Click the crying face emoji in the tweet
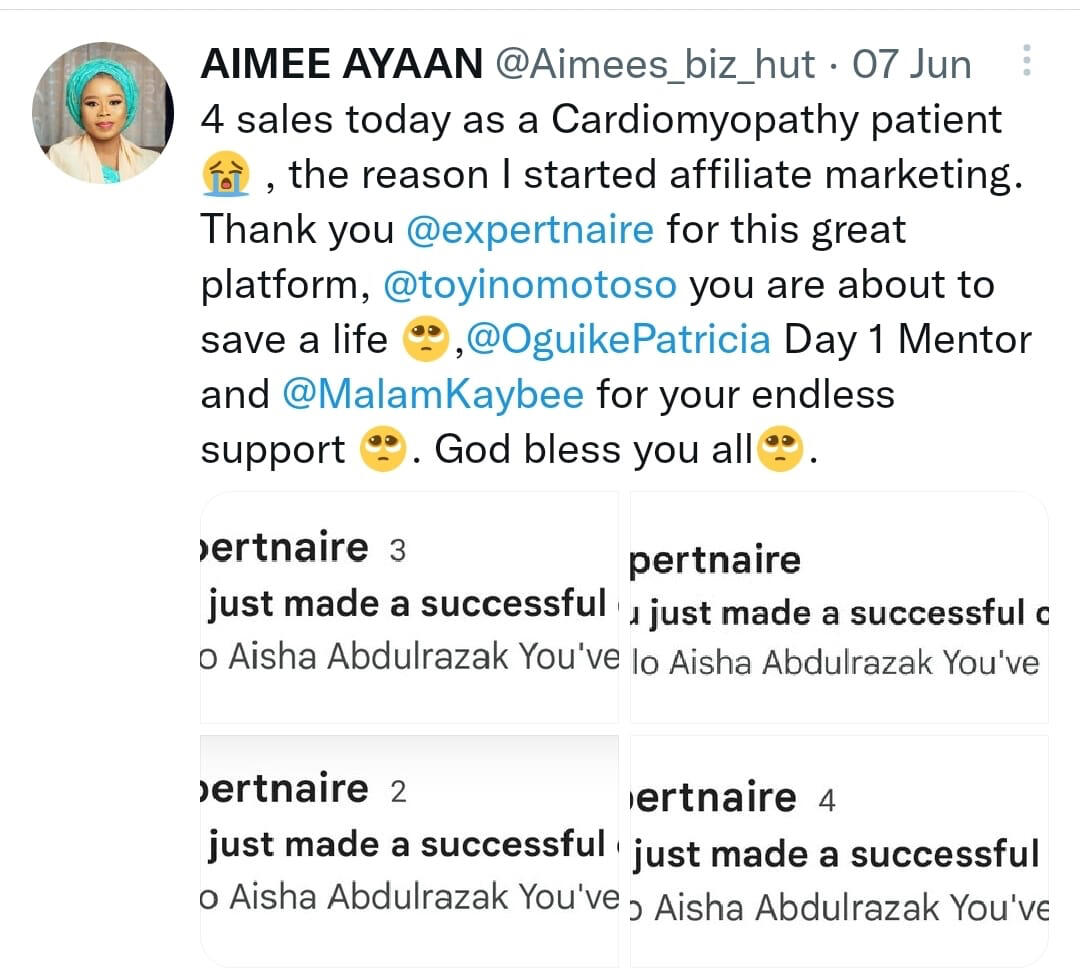The image size is (1080, 975). coord(226,175)
